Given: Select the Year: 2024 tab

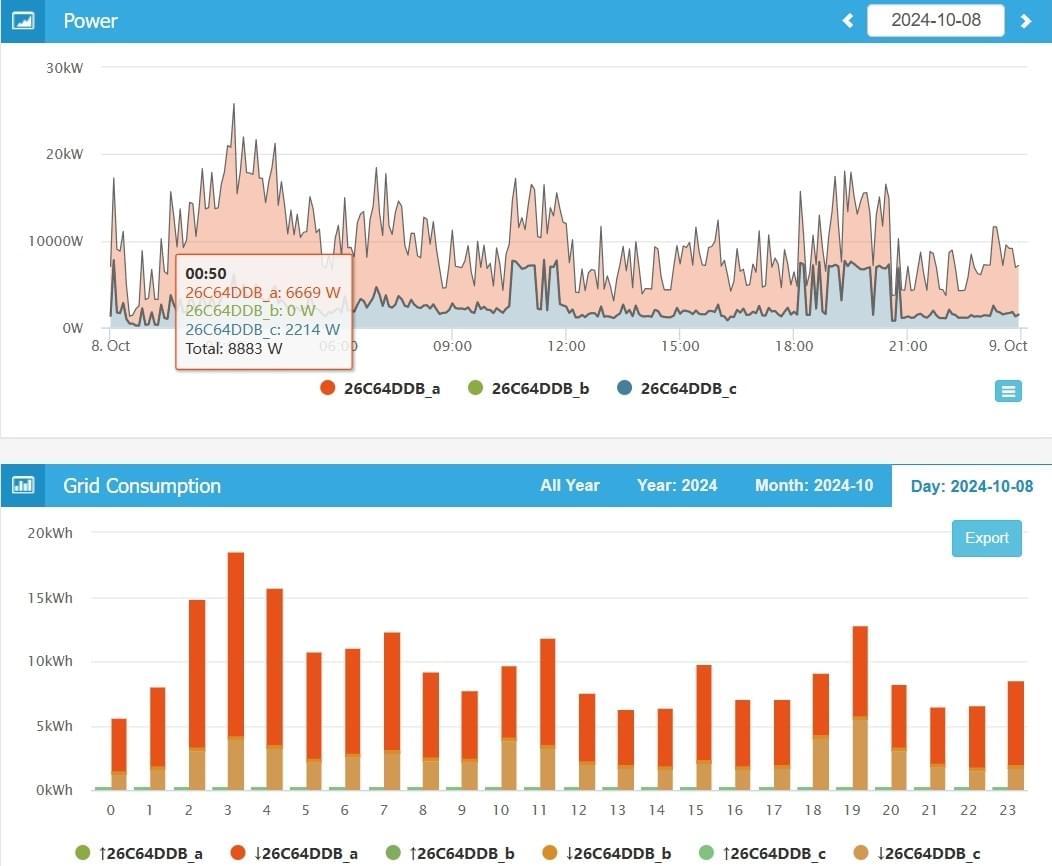Looking at the screenshot, I should click(x=677, y=485).
